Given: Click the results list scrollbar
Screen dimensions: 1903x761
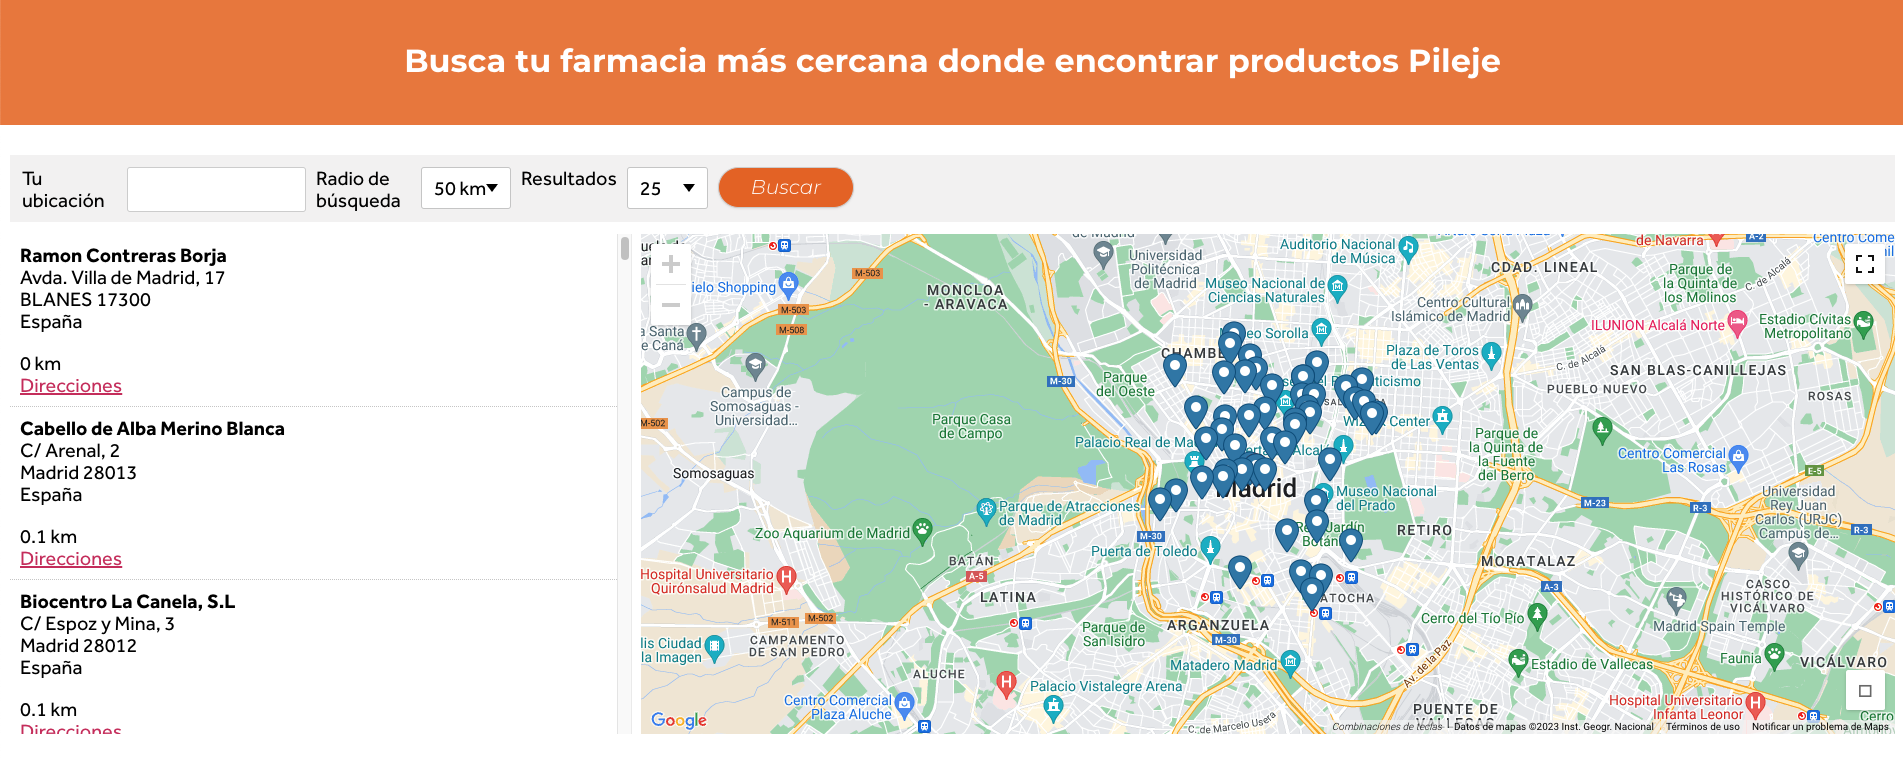Looking at the screenshot, I should (625, 248).
